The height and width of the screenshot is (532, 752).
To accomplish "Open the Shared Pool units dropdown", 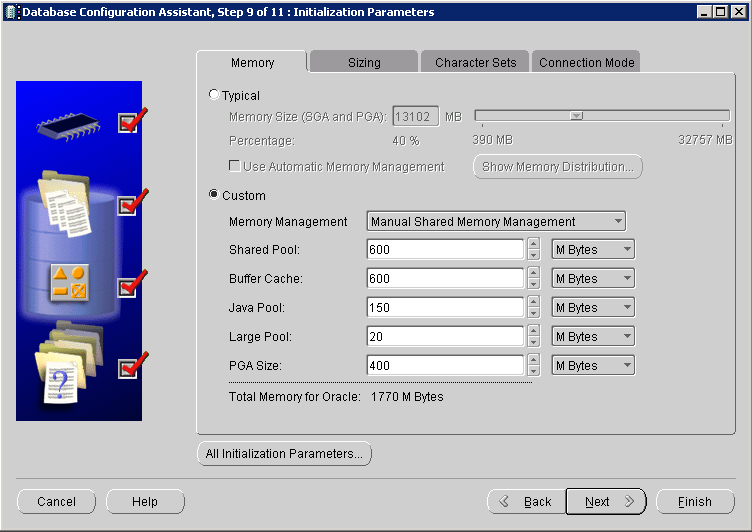I will 593,249.
